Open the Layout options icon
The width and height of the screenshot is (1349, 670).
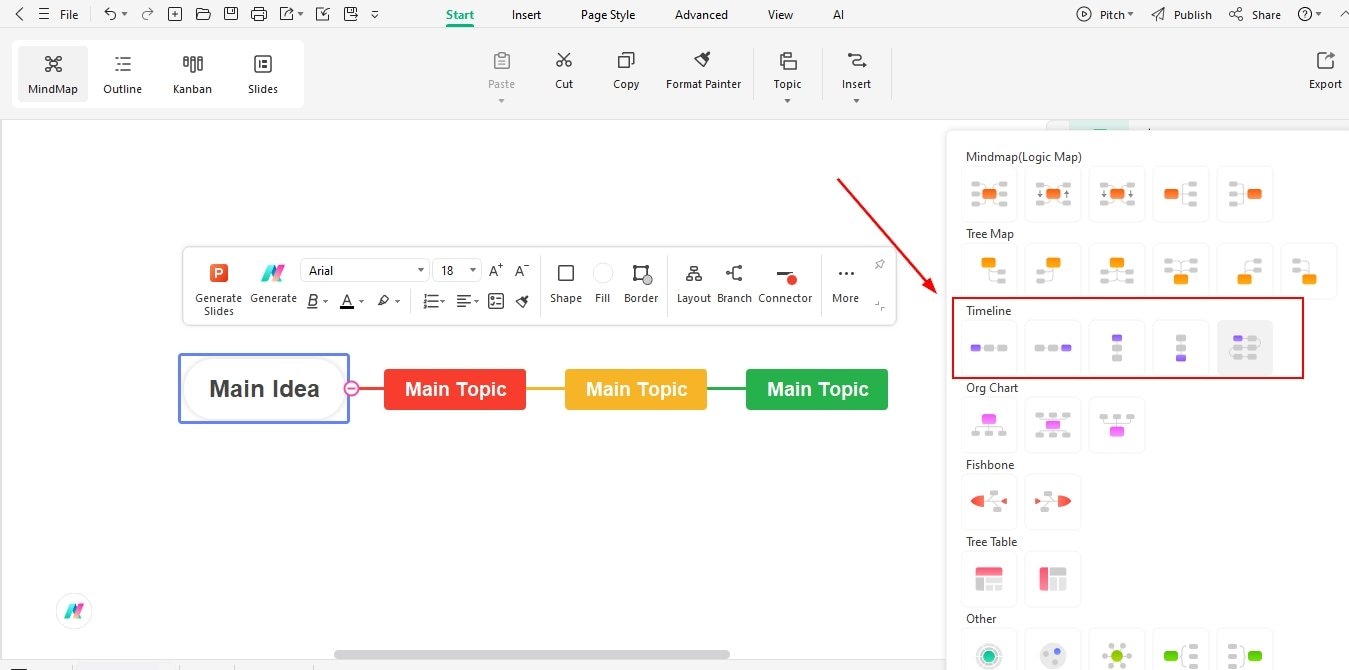[x=693, y=285]
